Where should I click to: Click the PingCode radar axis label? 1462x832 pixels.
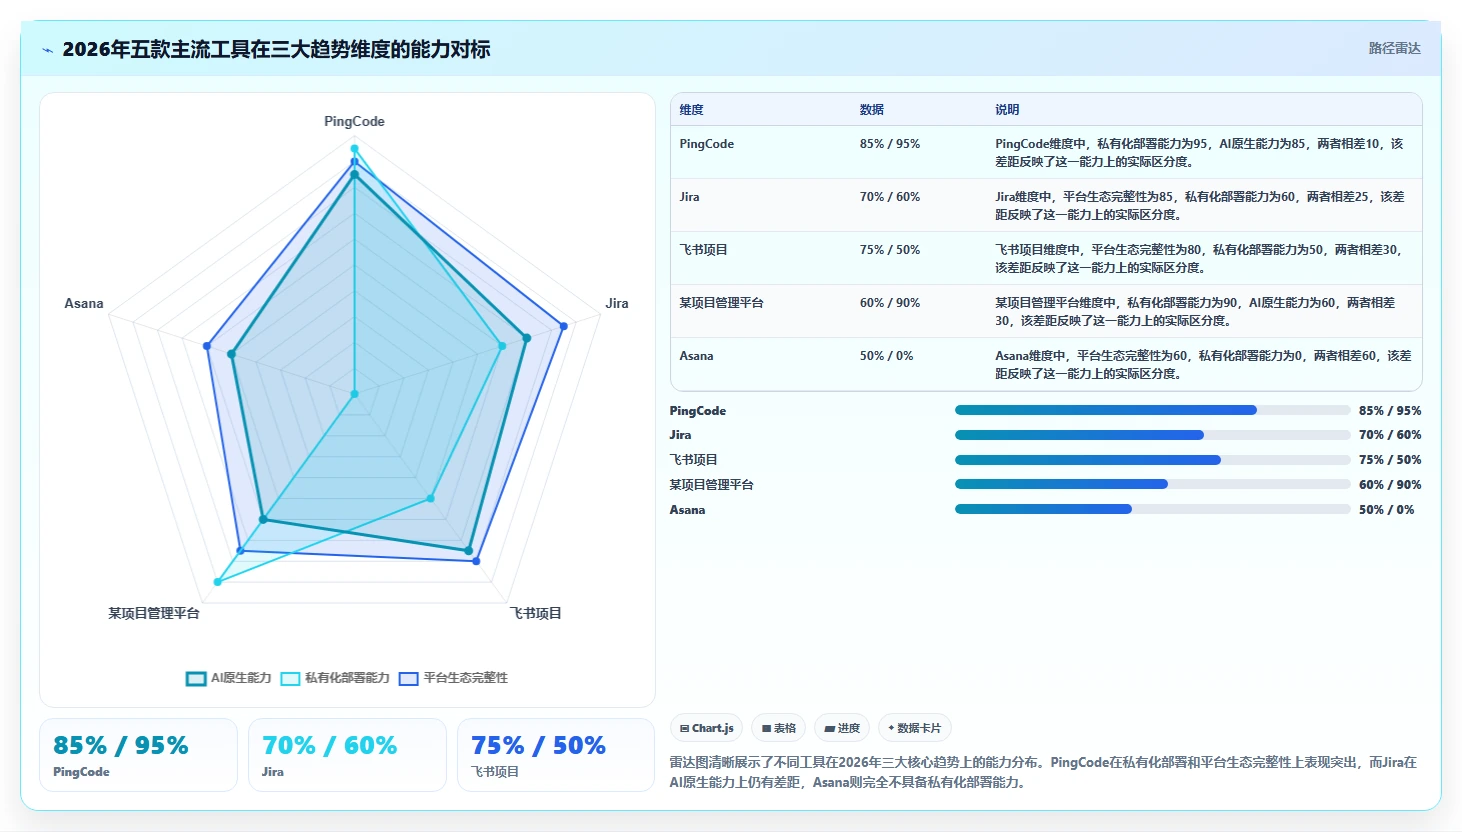tap(354, 121)
